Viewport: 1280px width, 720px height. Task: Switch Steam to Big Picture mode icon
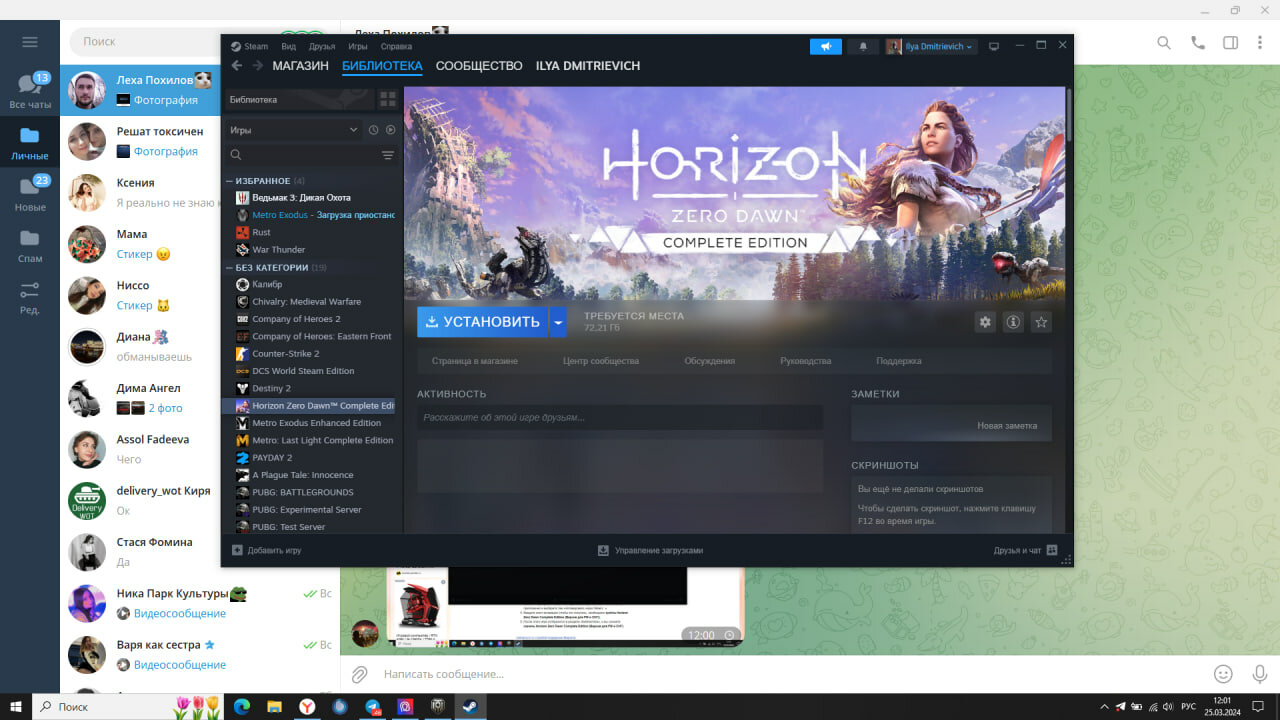pos(994,46)
